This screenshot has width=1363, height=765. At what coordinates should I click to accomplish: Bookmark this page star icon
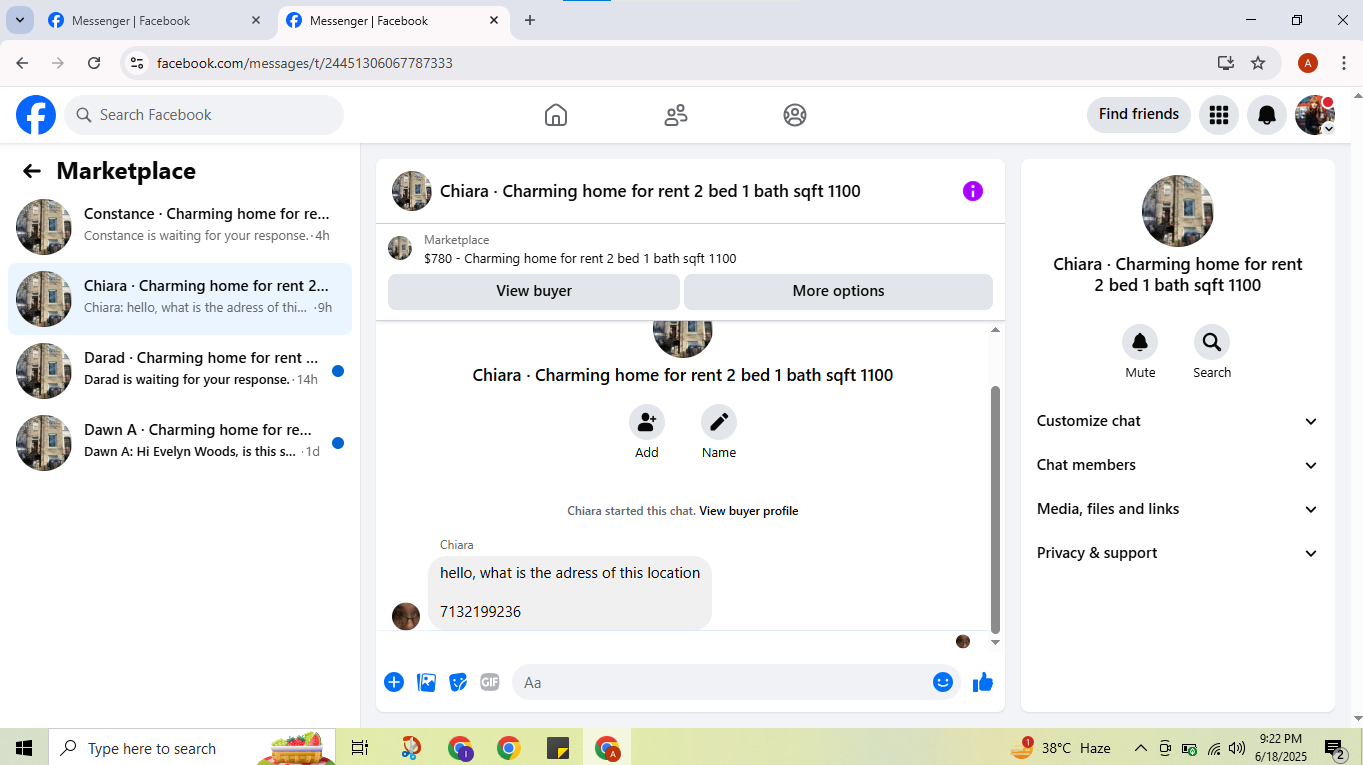pos(1258,63)
